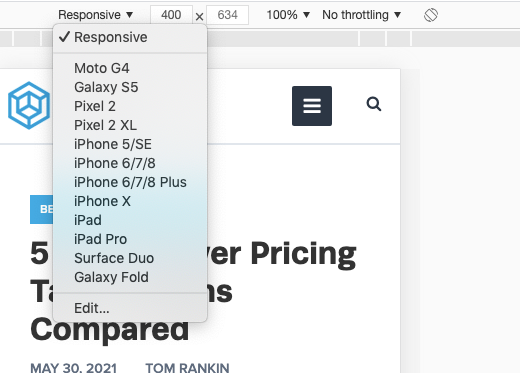Expand the No throttling dropdown
The width and height of the screenshot is (520, 373).
pyautogui.click(x=361, y=15)
